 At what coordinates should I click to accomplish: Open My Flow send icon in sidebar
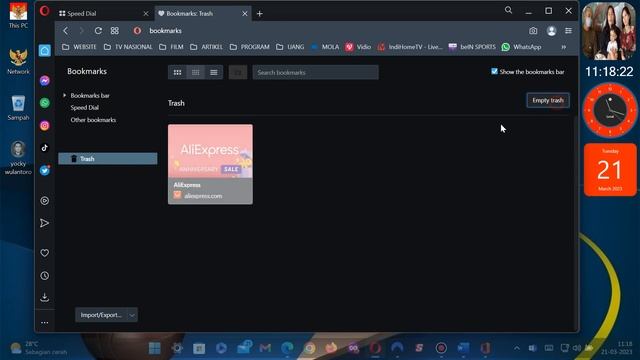point(44,223)
